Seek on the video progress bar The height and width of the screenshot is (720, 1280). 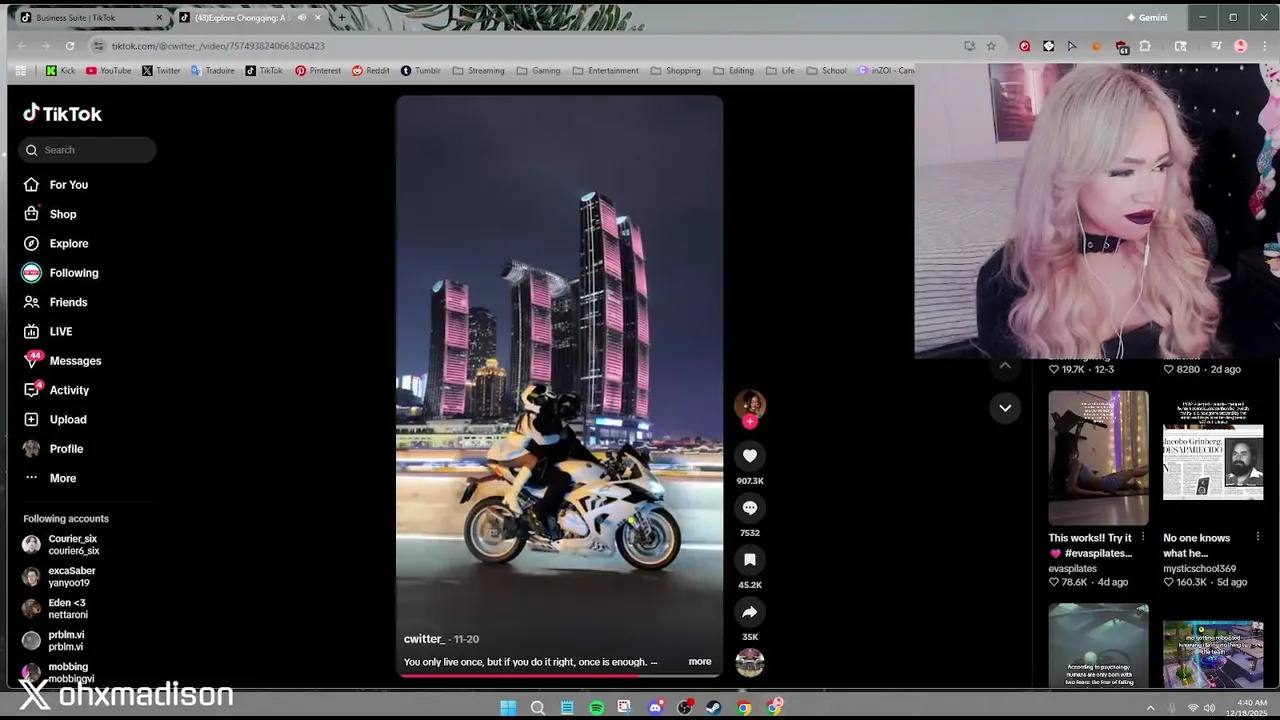pos(559,676)
